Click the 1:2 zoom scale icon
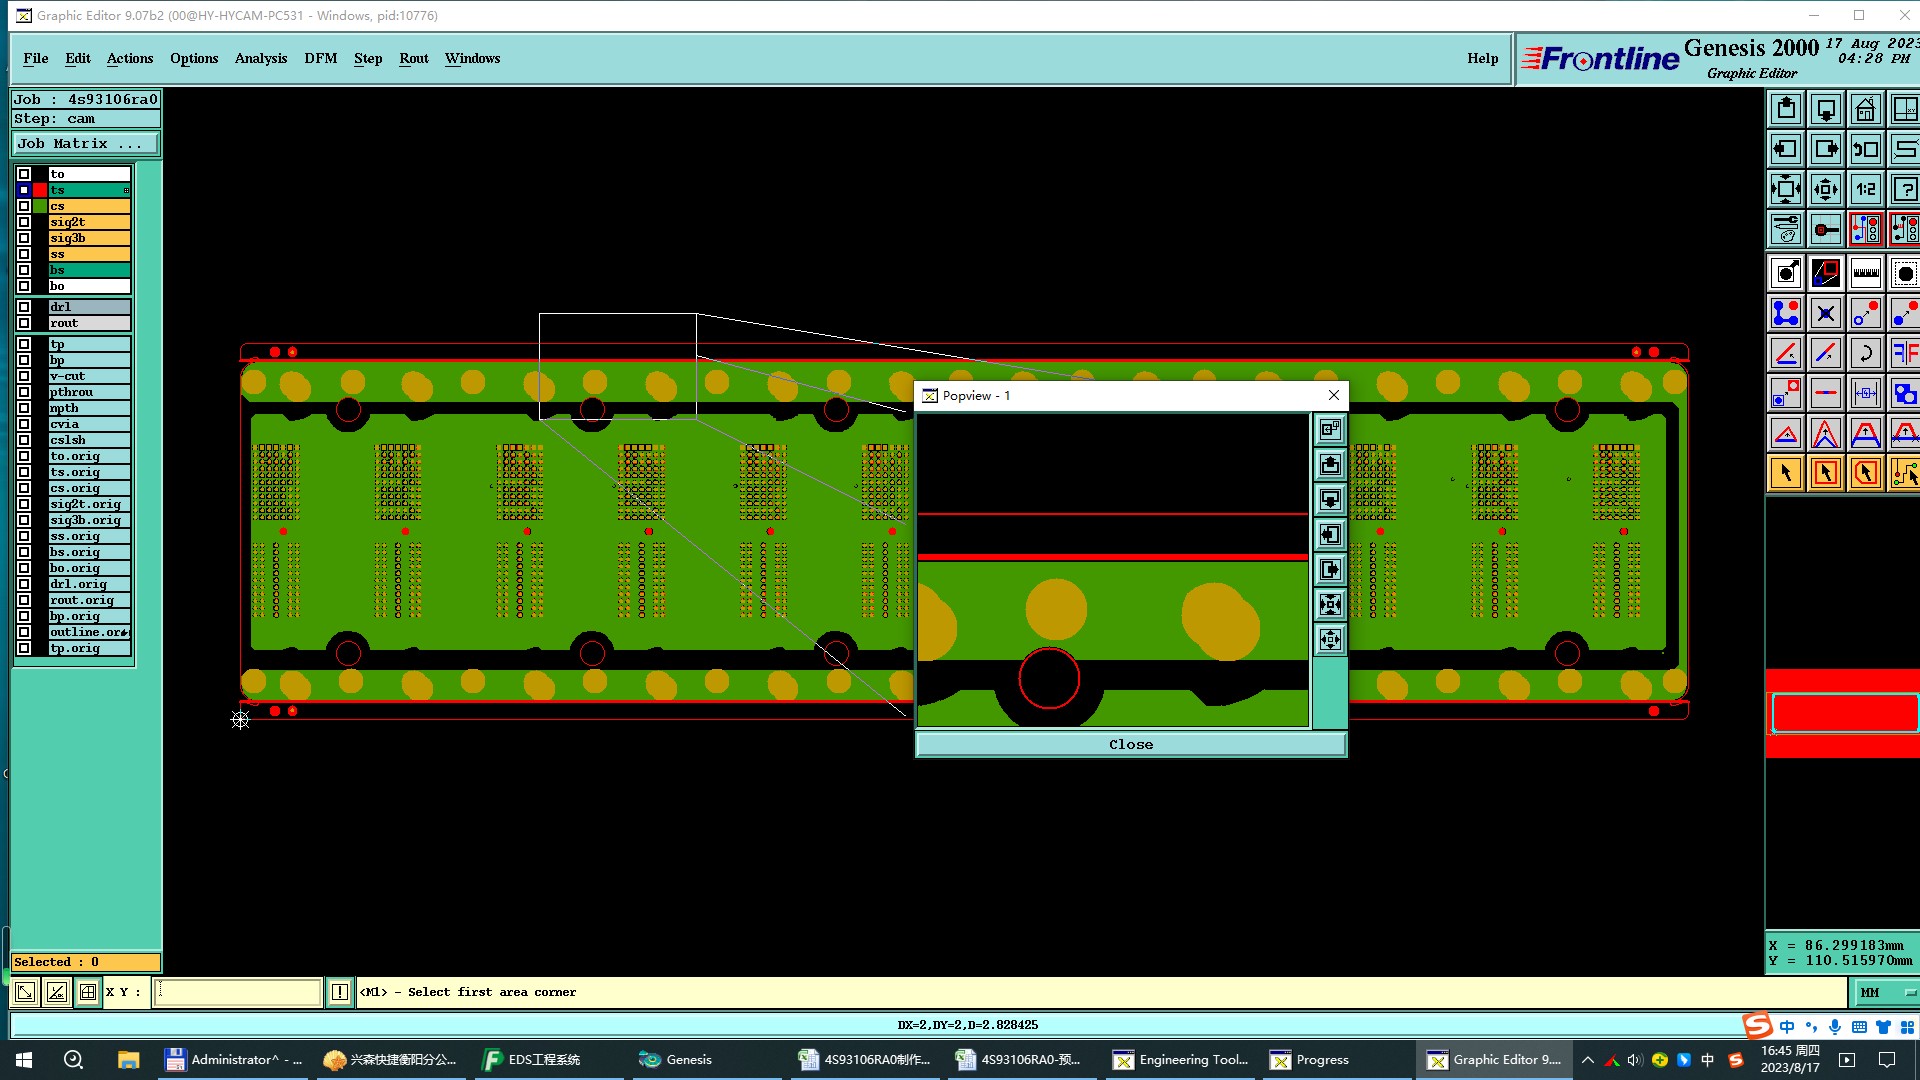The image size is (1920, 1080). tap(1865, 189)
